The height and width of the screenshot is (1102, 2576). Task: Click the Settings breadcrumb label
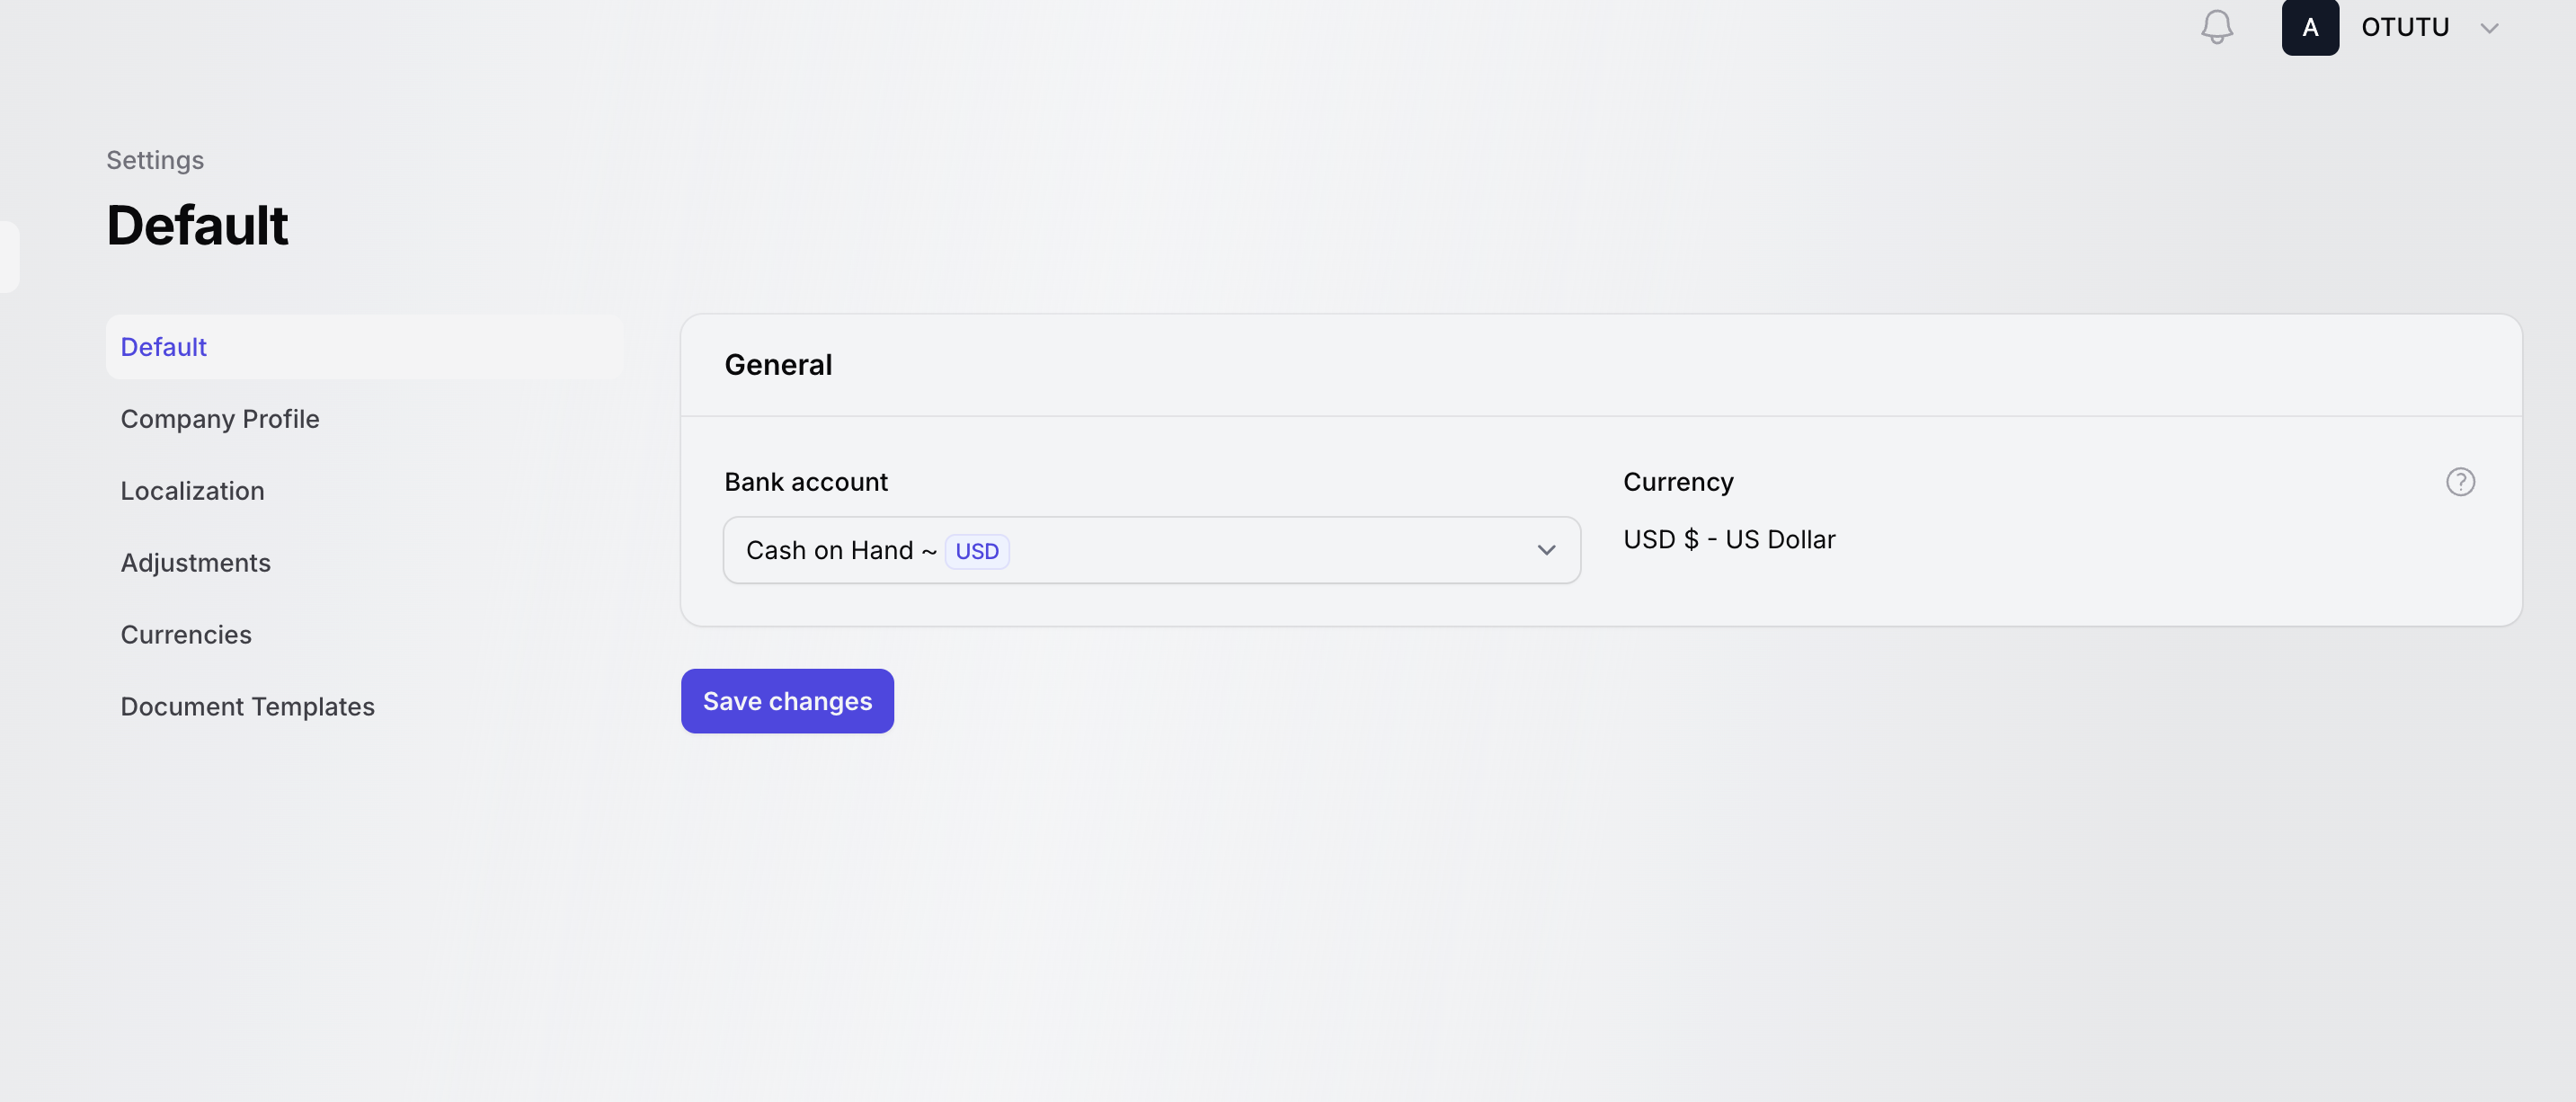[x=155, y=160]
